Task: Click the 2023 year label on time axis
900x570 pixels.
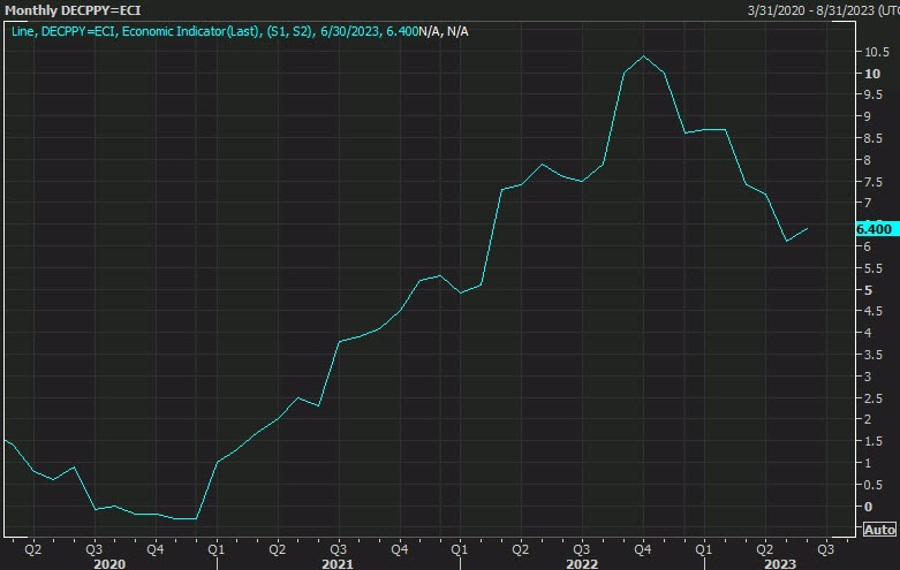Action: tap(780, 564)
